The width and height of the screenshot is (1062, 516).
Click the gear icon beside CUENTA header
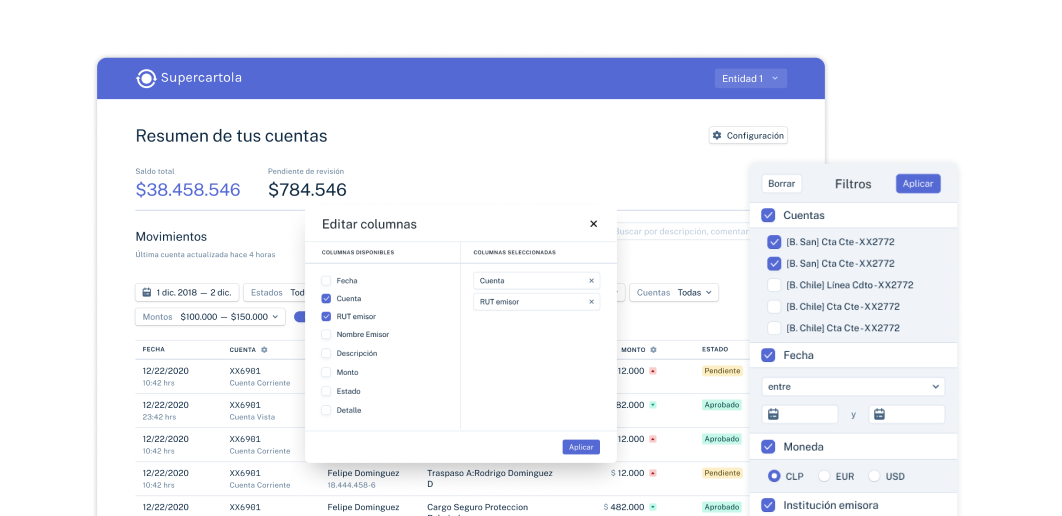[x=264, y=350]
